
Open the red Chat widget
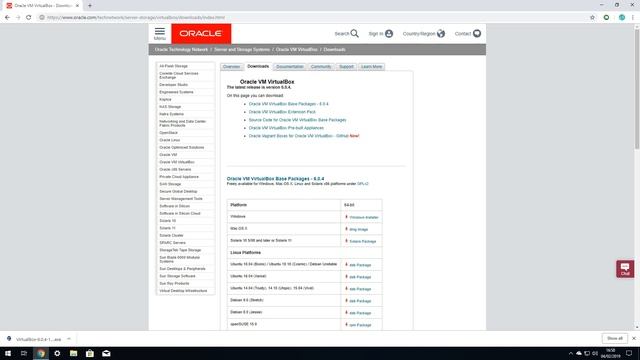click(625, 269)
